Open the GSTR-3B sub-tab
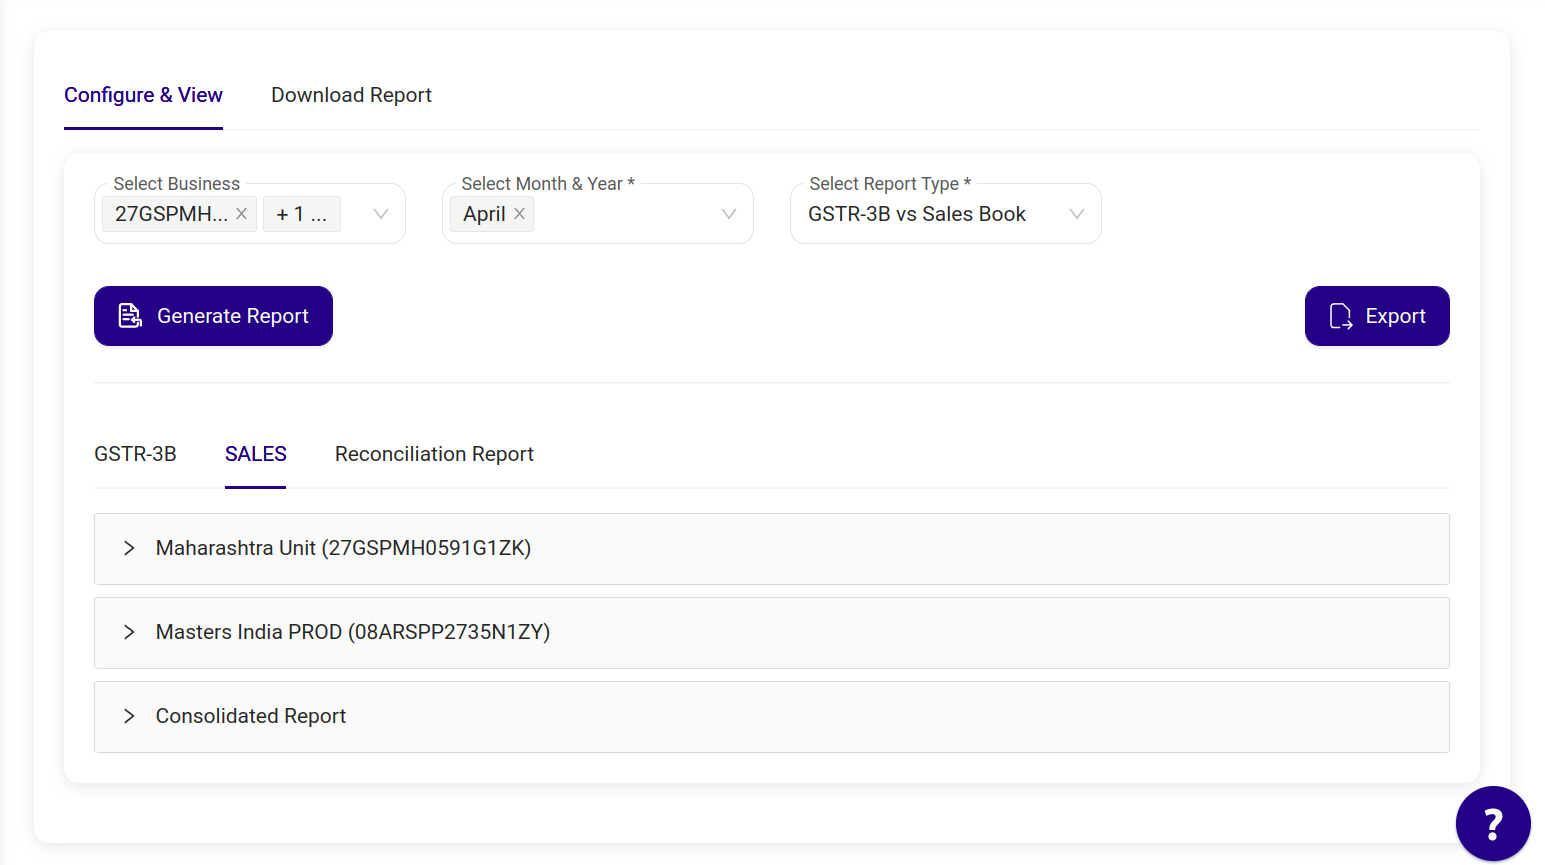 tap(135, 454)
